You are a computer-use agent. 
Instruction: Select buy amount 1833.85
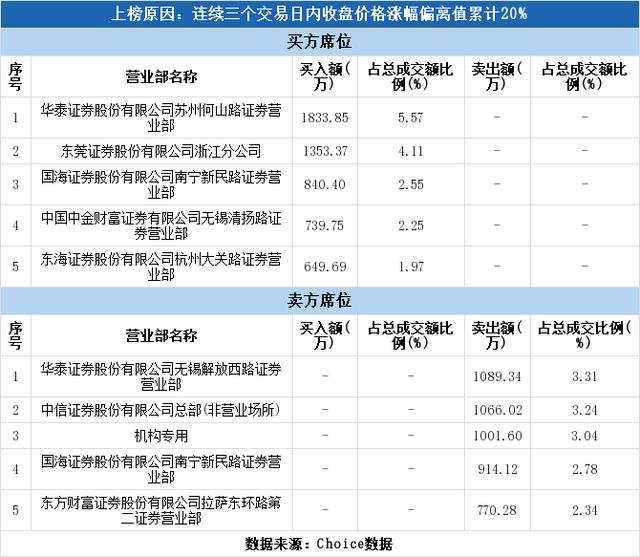point(325,118)
